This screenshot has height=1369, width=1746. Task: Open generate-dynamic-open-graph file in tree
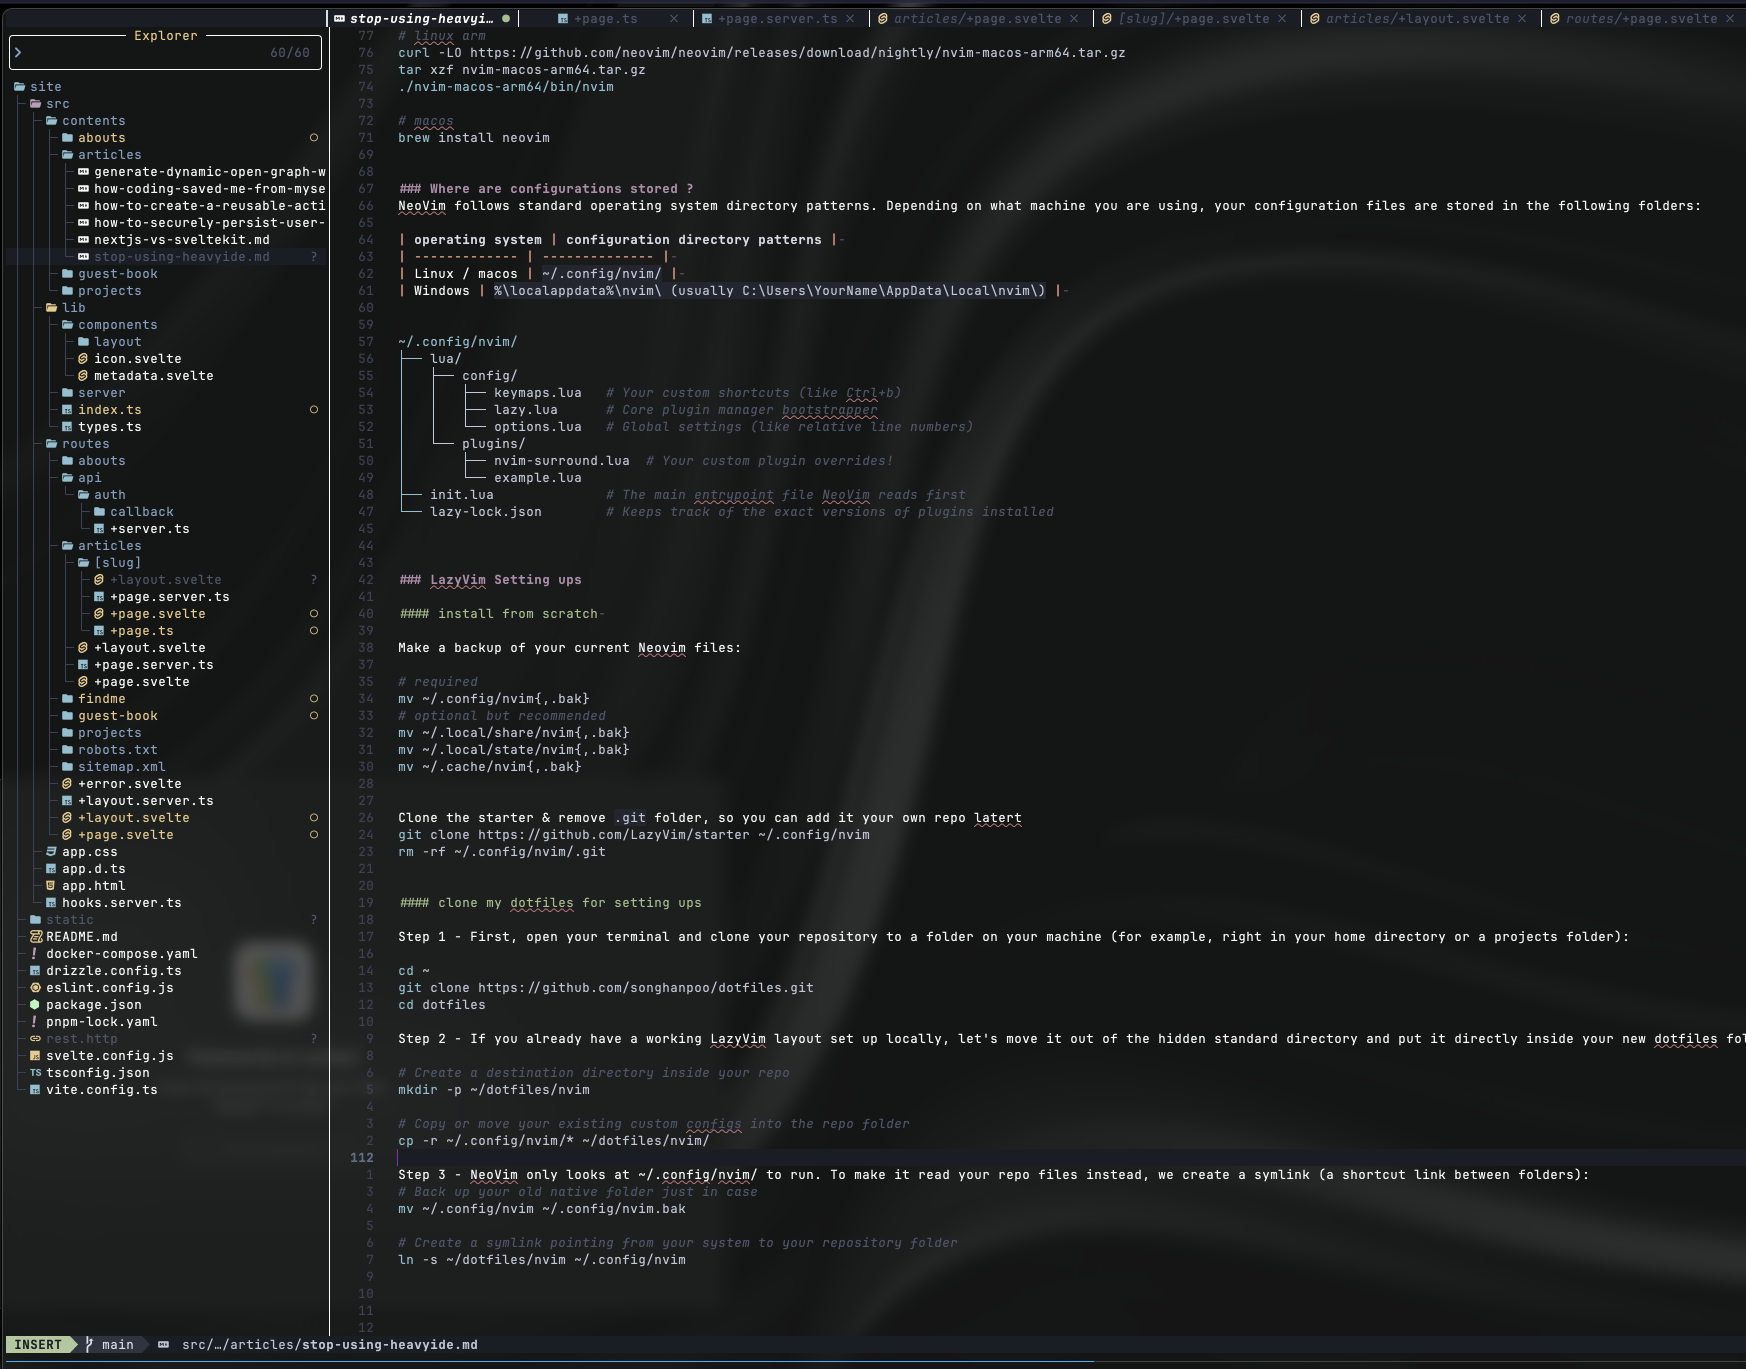pyautogui.click(x=210, y=172)
